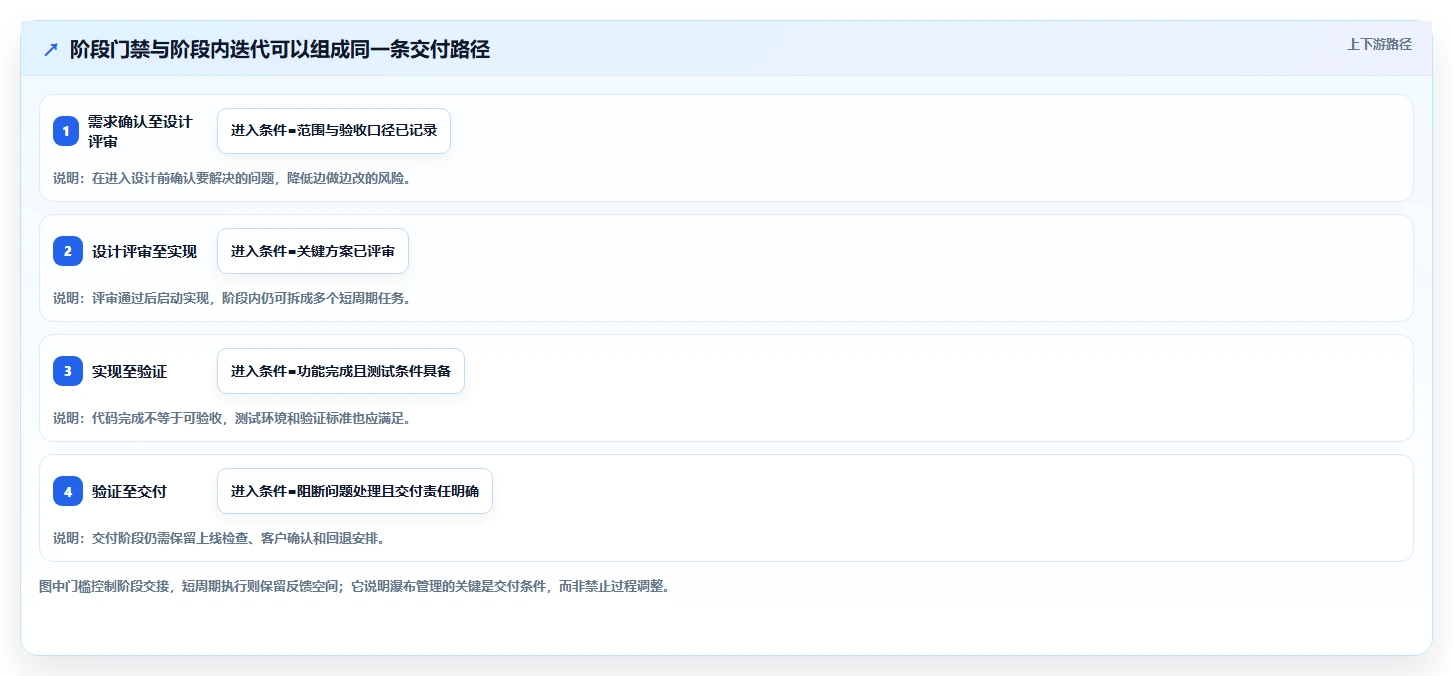The height and width of the screenshot is (676, 1453).
Task: Click the 进入条件=阻断问题处理且交付责任明确 chip
Action: pyautogui.click(x=355, y=491)
